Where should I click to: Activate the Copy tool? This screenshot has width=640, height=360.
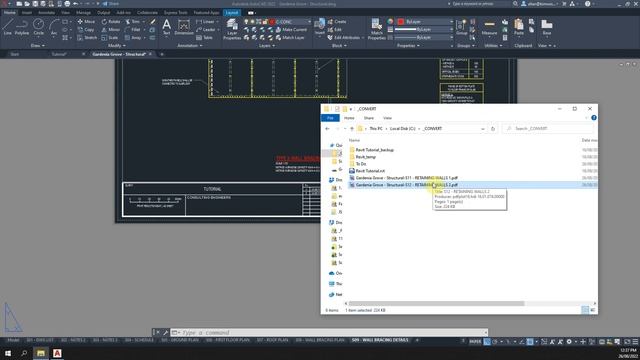point(86,30)
